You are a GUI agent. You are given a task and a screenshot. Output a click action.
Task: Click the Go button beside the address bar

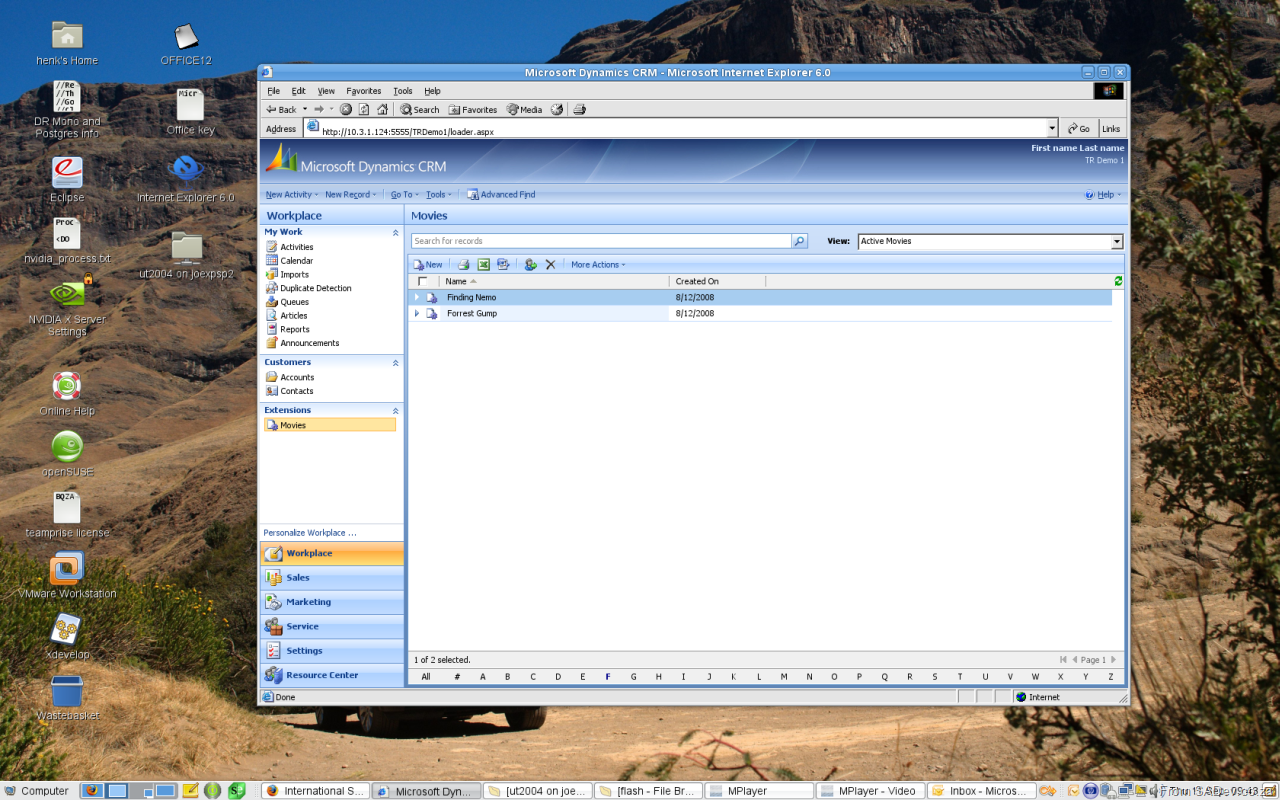(1078, 128)
